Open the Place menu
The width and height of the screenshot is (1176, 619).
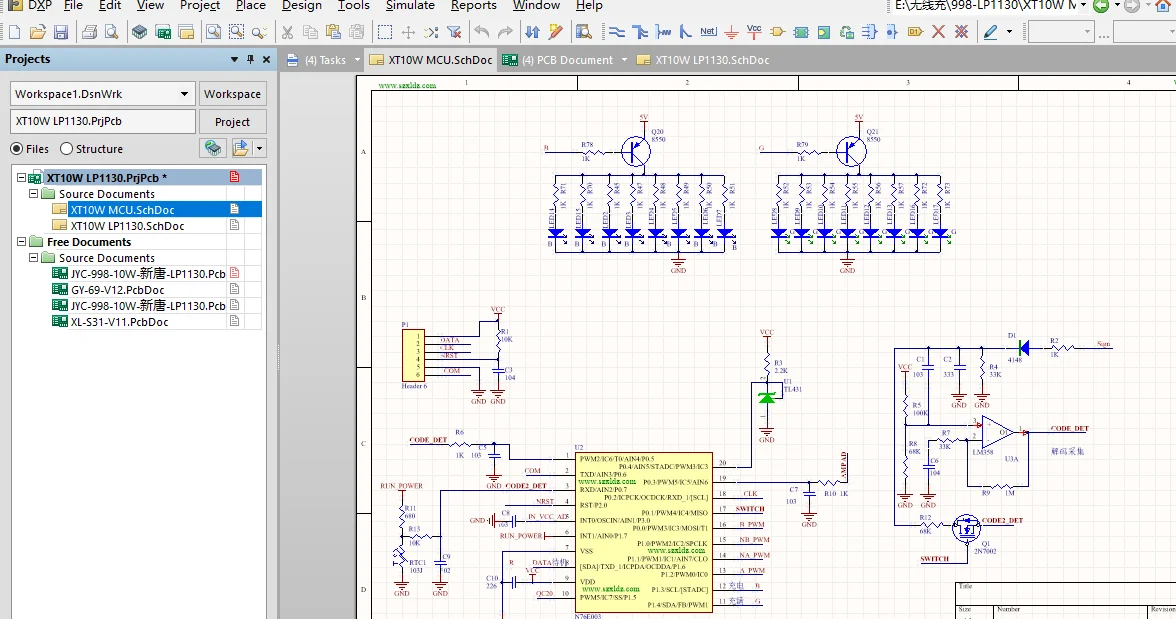pos(250,5)
